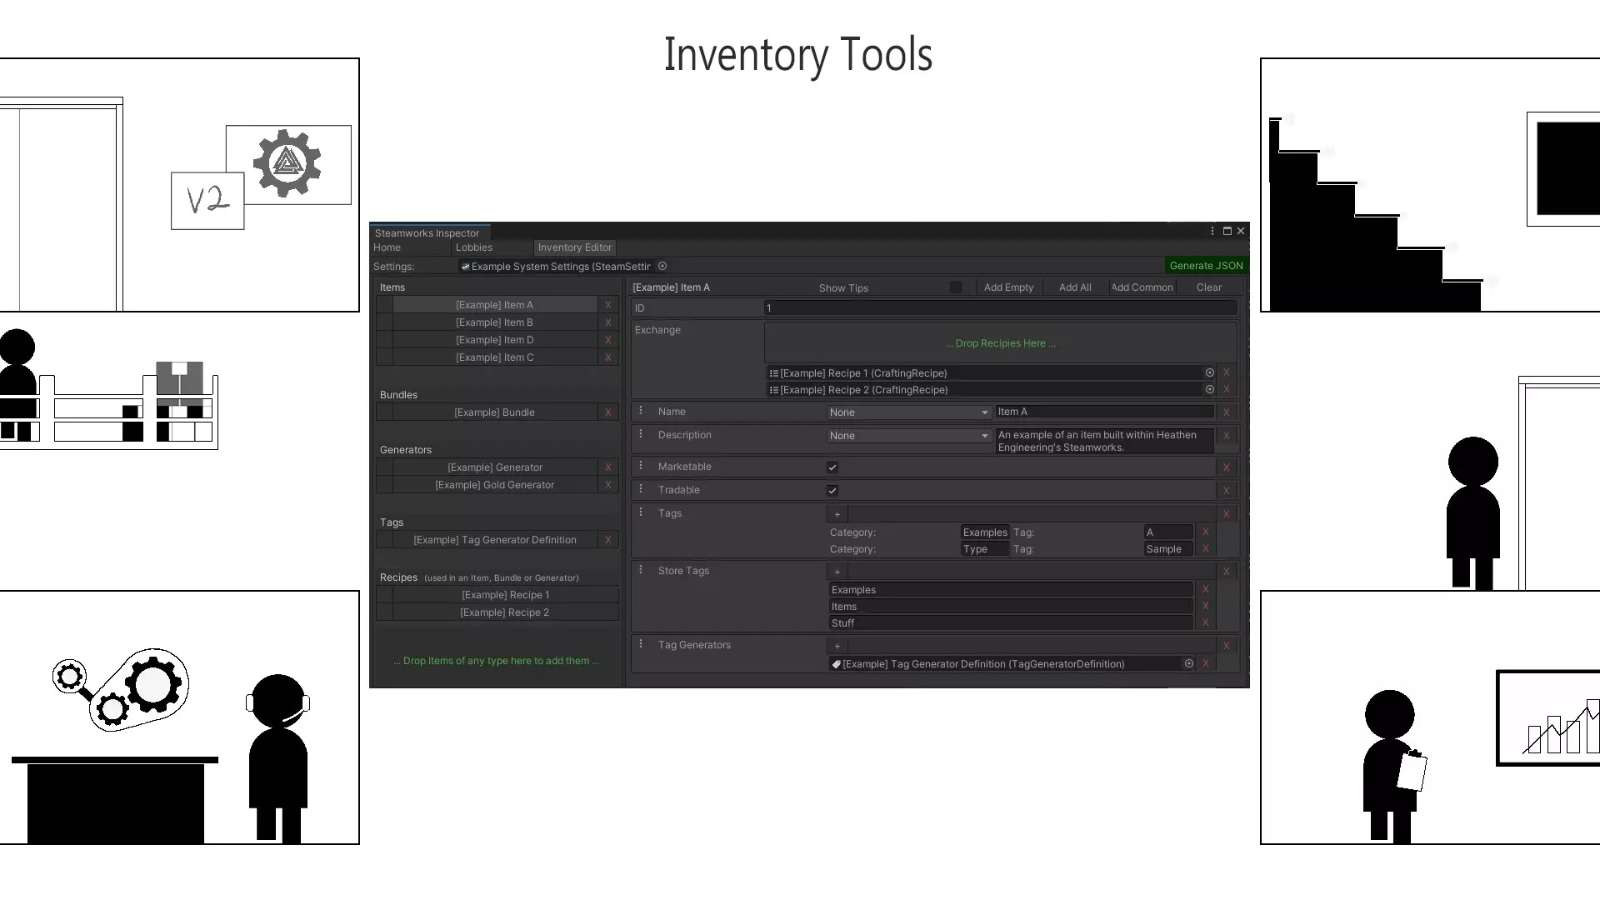Open Steamworks Inspector window options menu

click(x=1213, y=231)
